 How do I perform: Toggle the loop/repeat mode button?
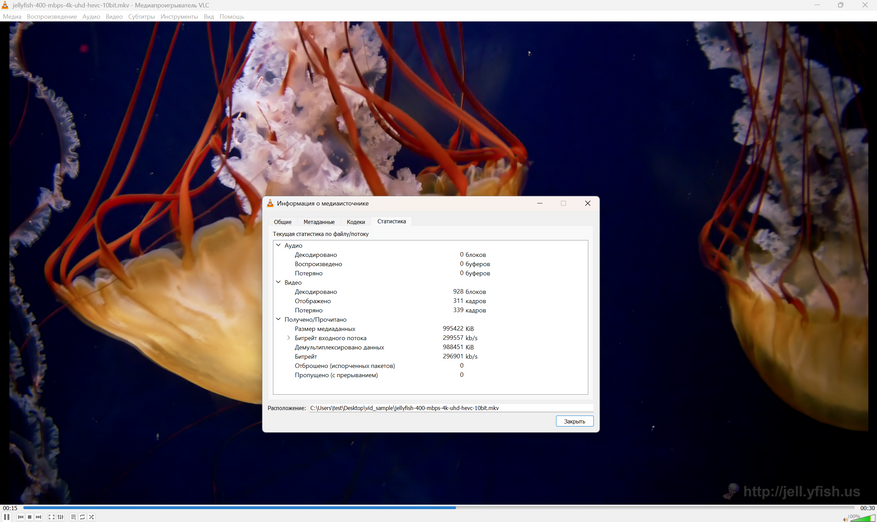(x=82, y=517)
